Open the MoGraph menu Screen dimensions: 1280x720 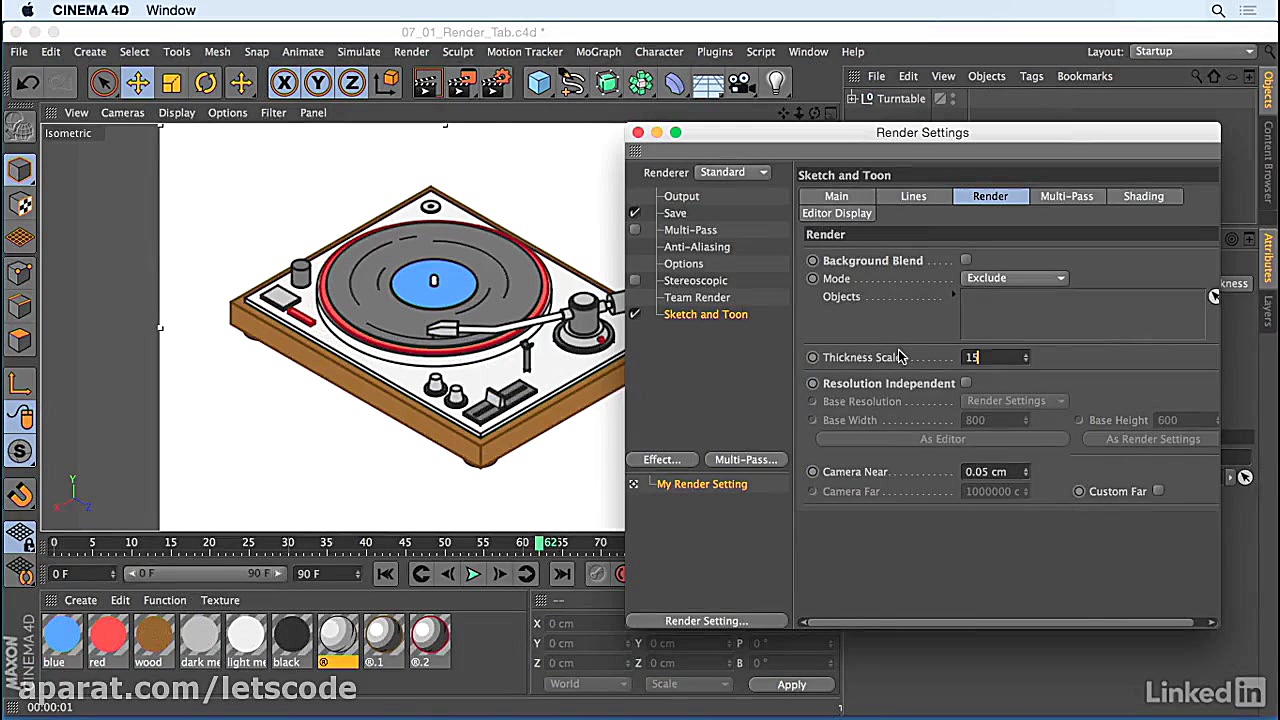599,52
